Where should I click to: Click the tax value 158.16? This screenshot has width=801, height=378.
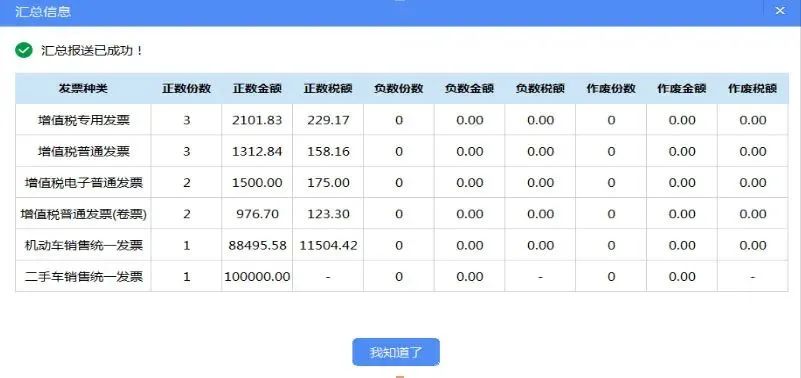pyautogui.click(x=328, y=152)
